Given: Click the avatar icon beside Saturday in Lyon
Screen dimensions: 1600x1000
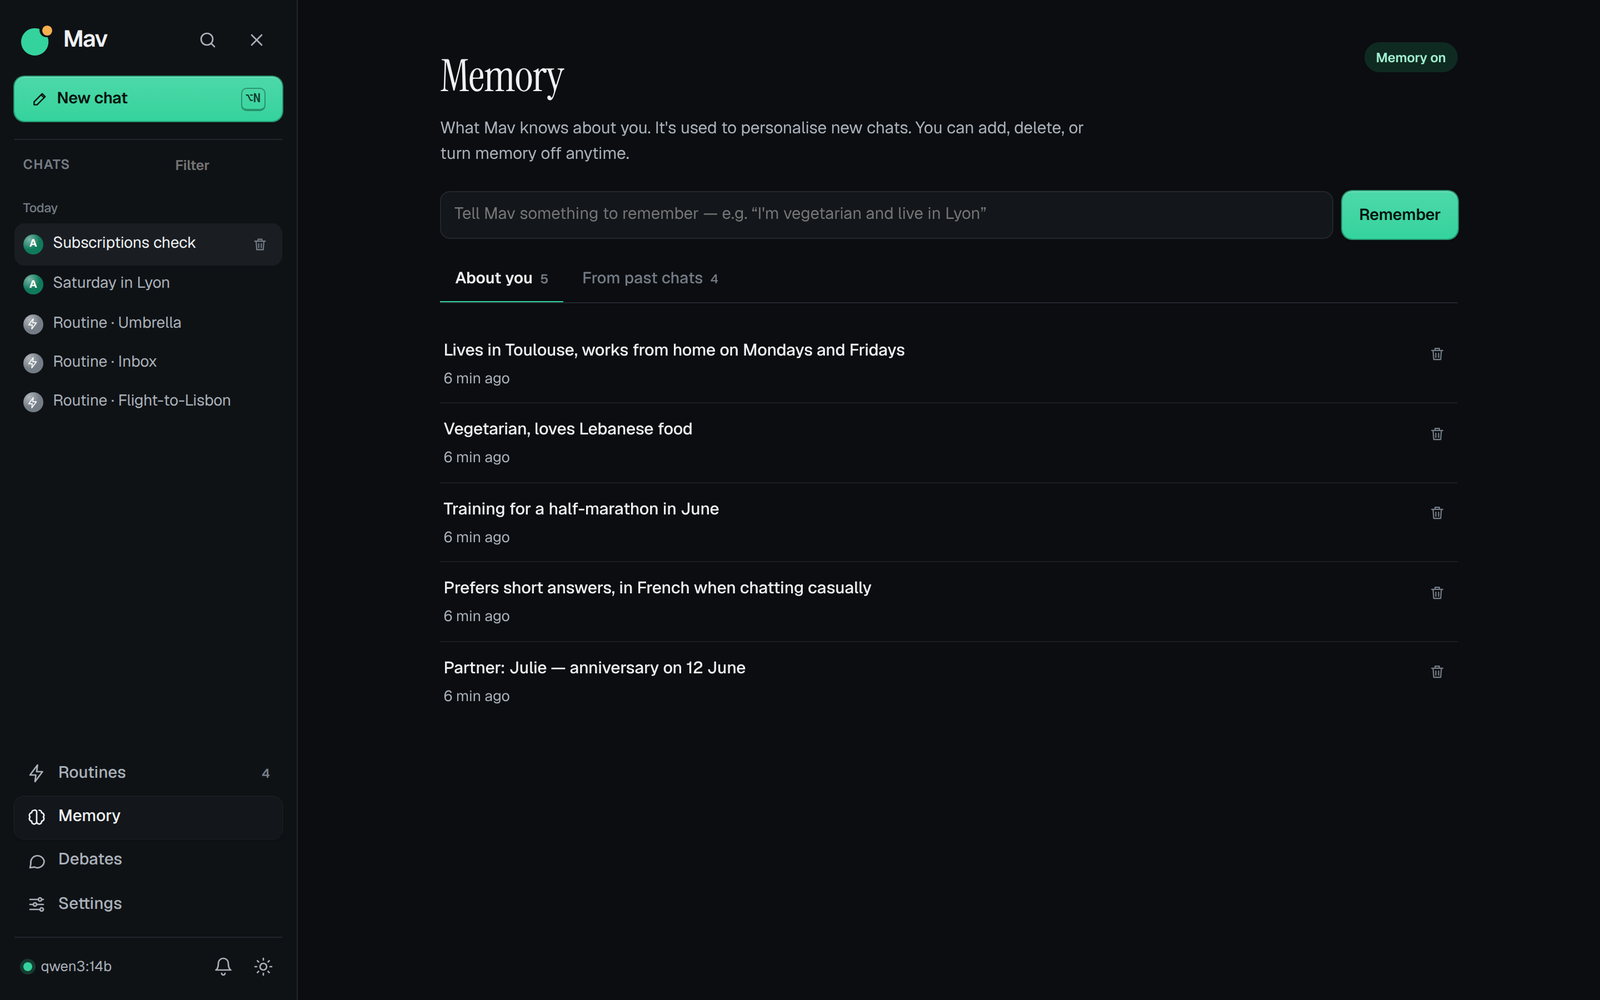Looking at the screenshot, I should (33, 284).
